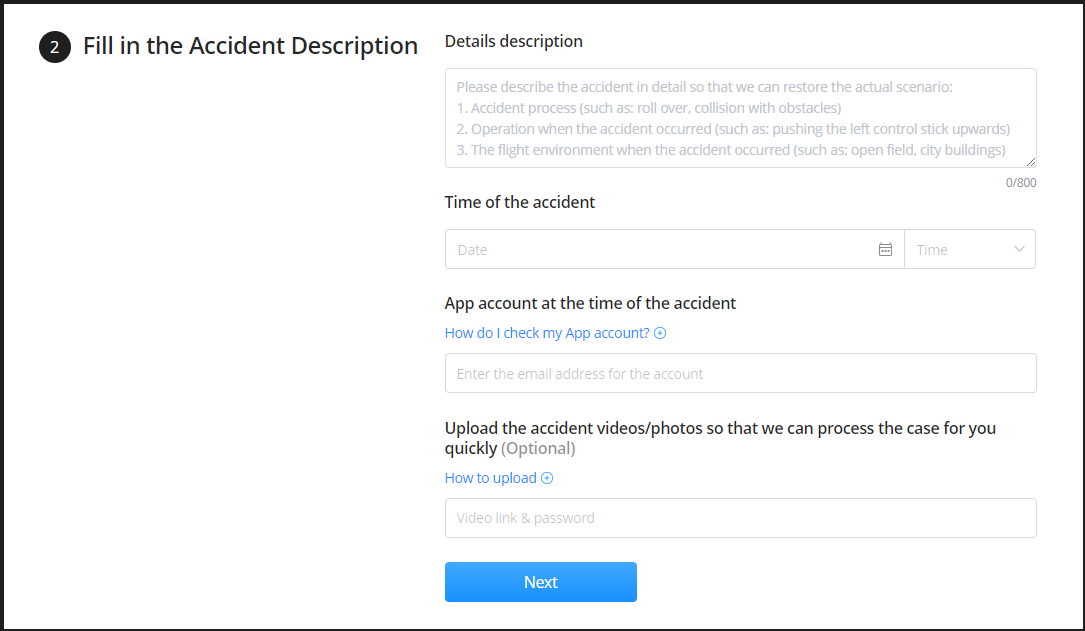Click the "App account at the time" label

click(x=590, y=303)
